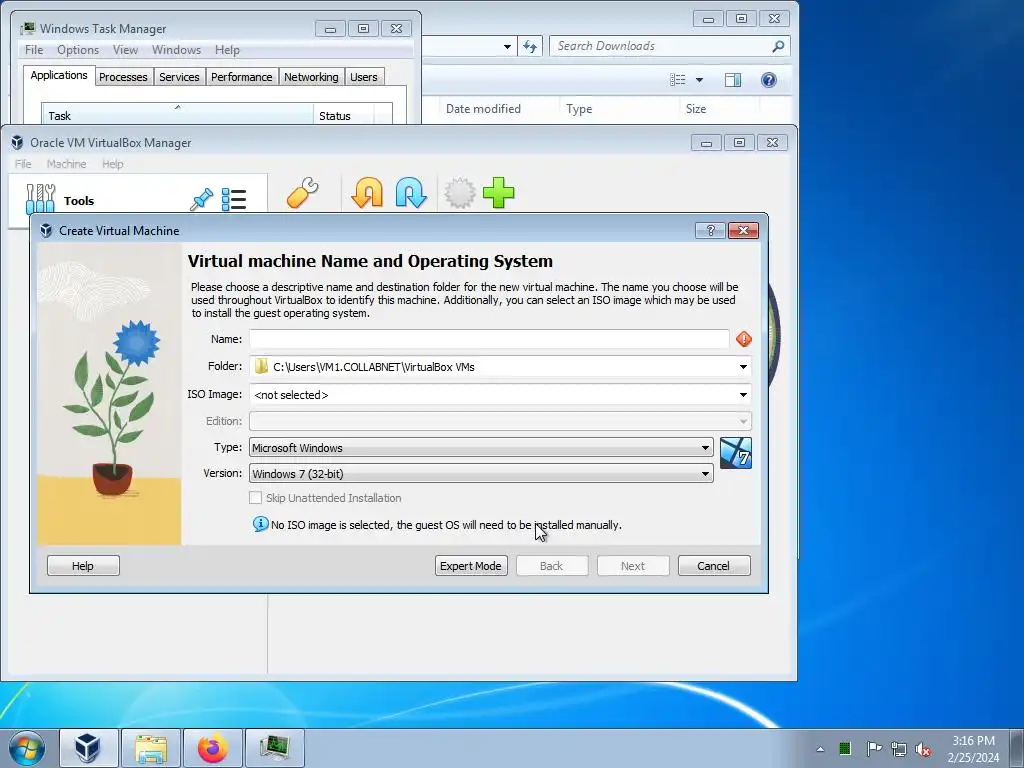Switch to the Users tab
Viewport: 1024px width, 768px height.
click(364, 77)
